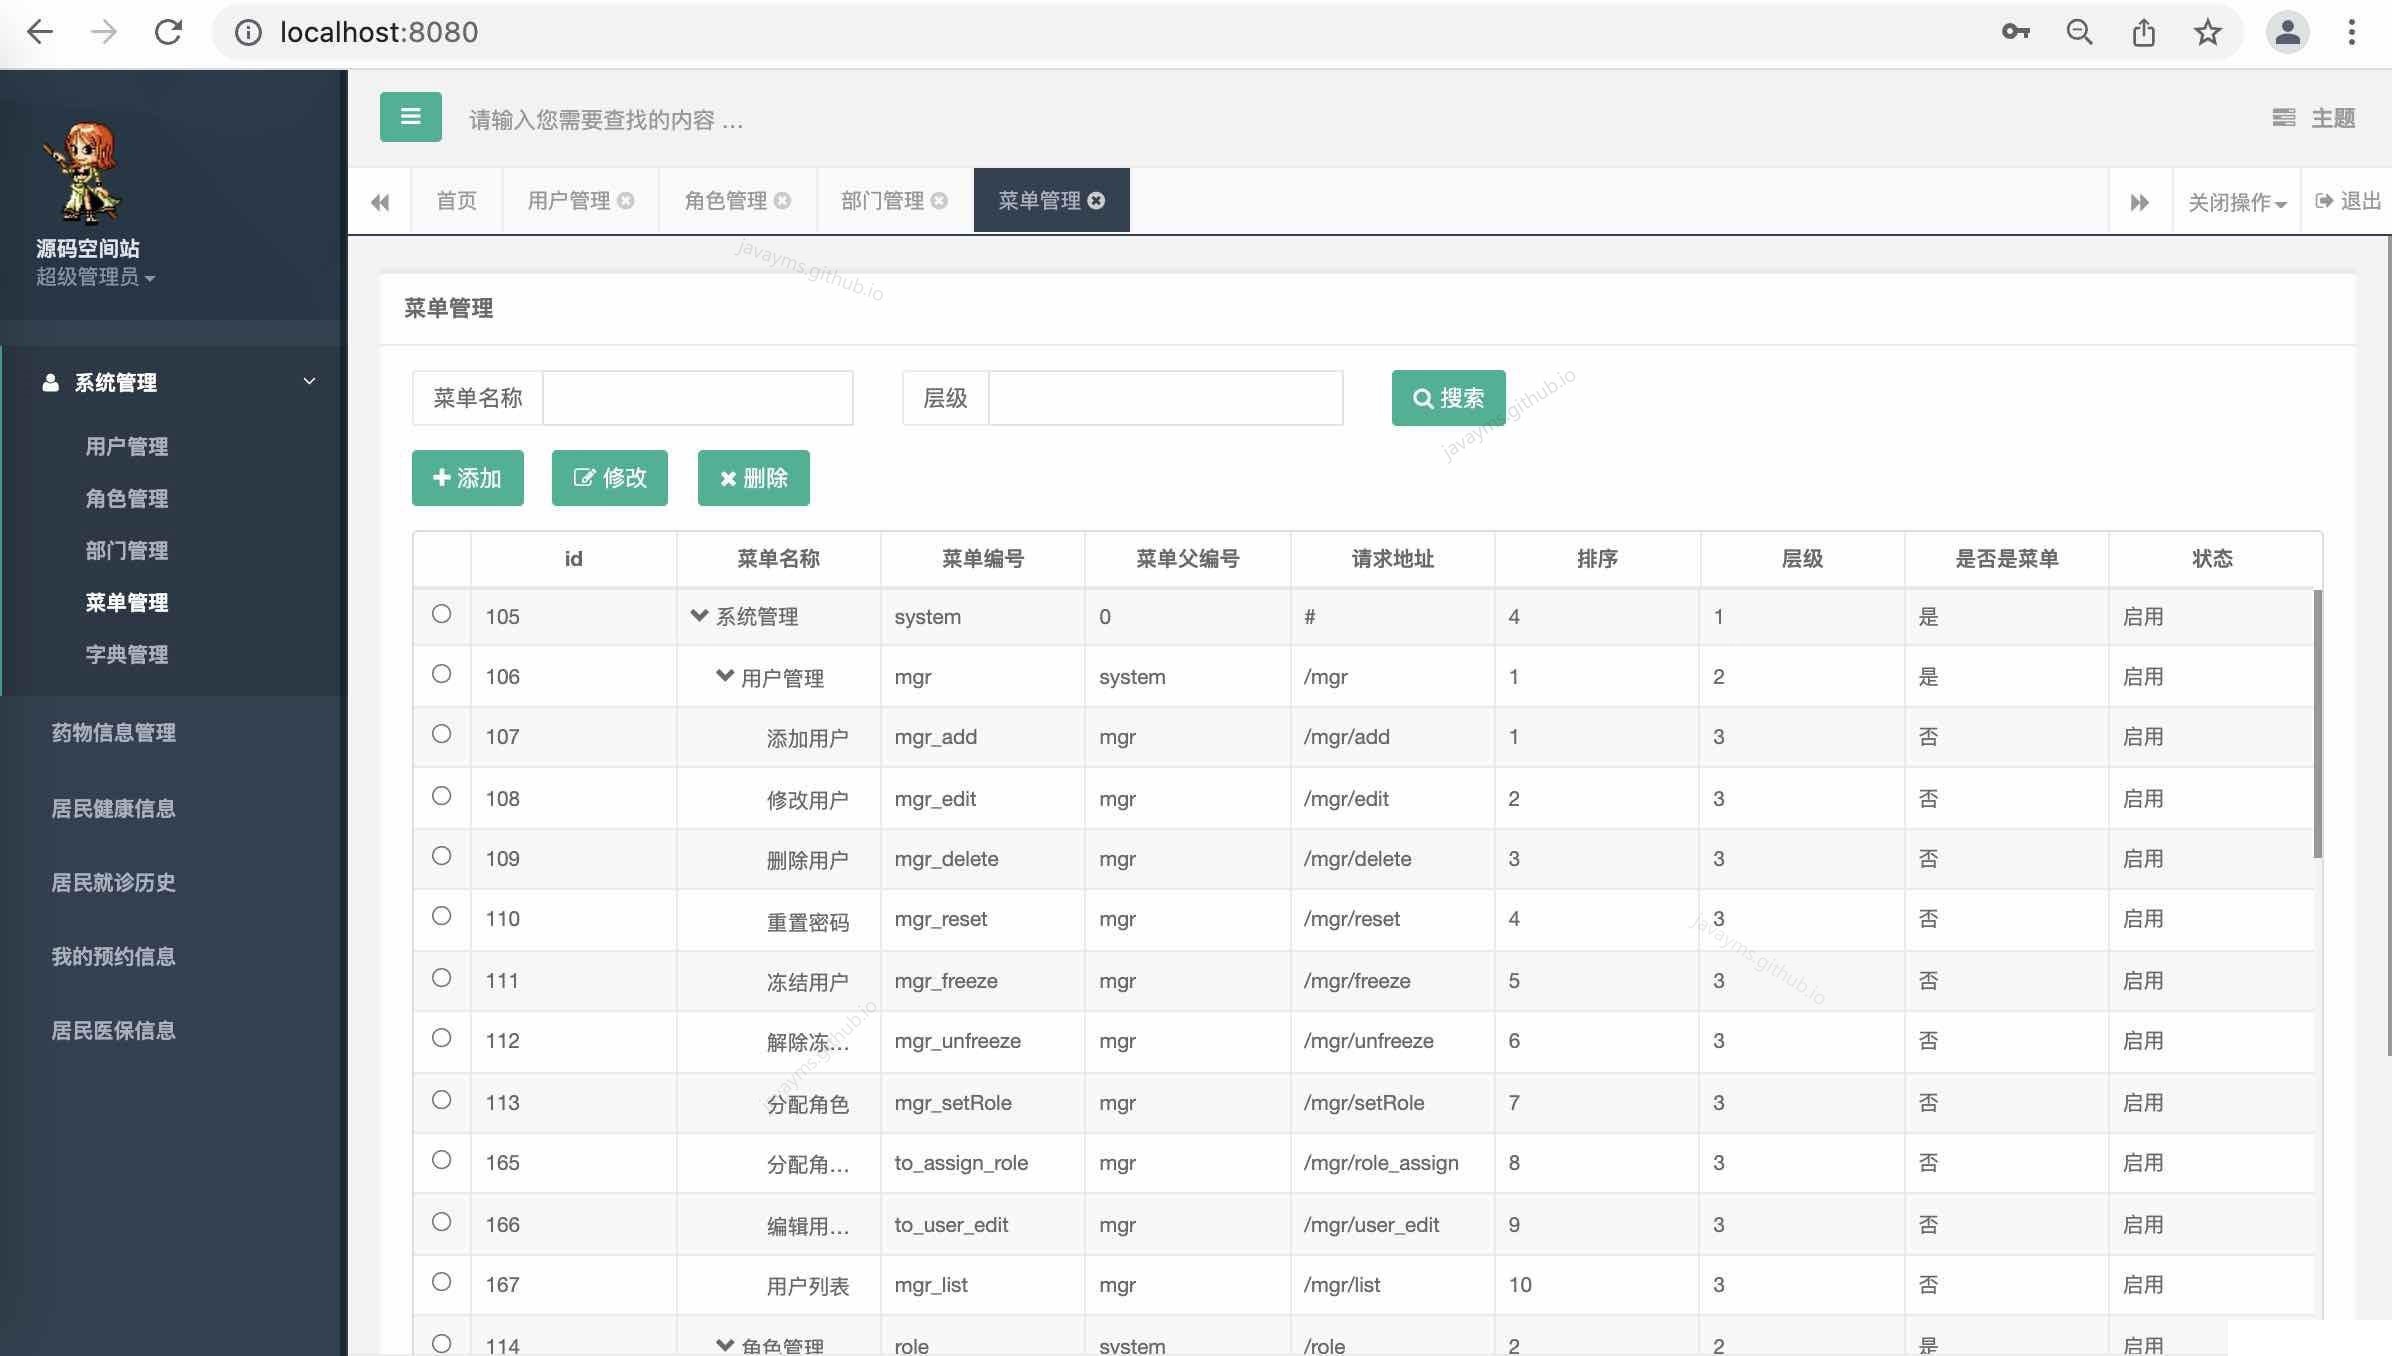Select radio button for row id 105
The width and height of the screenshot is (2392, 1356).
pos(441,614)
